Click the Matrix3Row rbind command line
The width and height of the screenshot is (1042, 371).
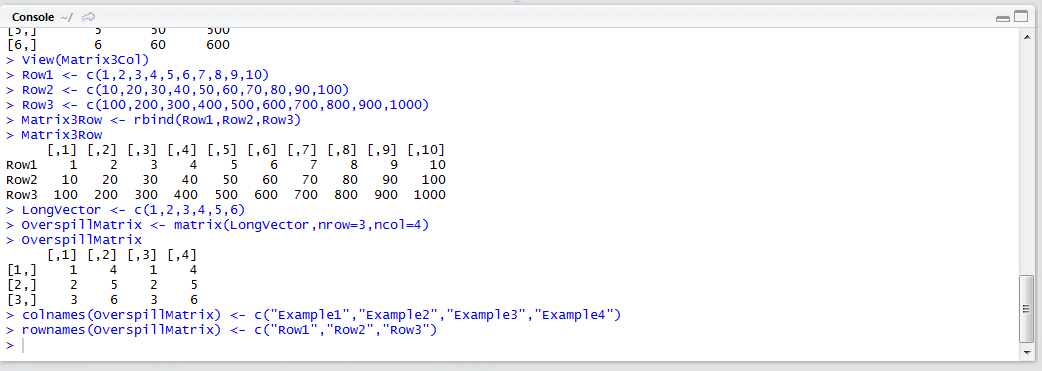[154, 120]
